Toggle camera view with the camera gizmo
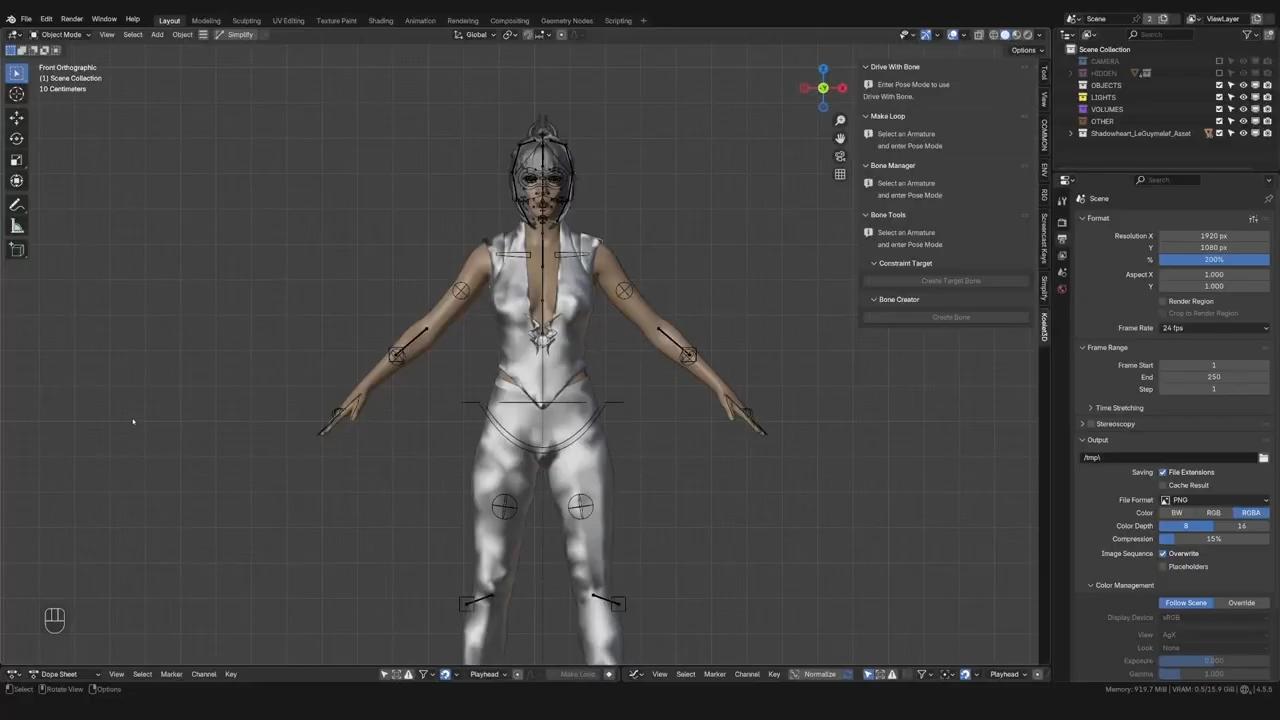The height and width of the screenshot is (720, 1280). pyautogui.click(x=840, y=156)
